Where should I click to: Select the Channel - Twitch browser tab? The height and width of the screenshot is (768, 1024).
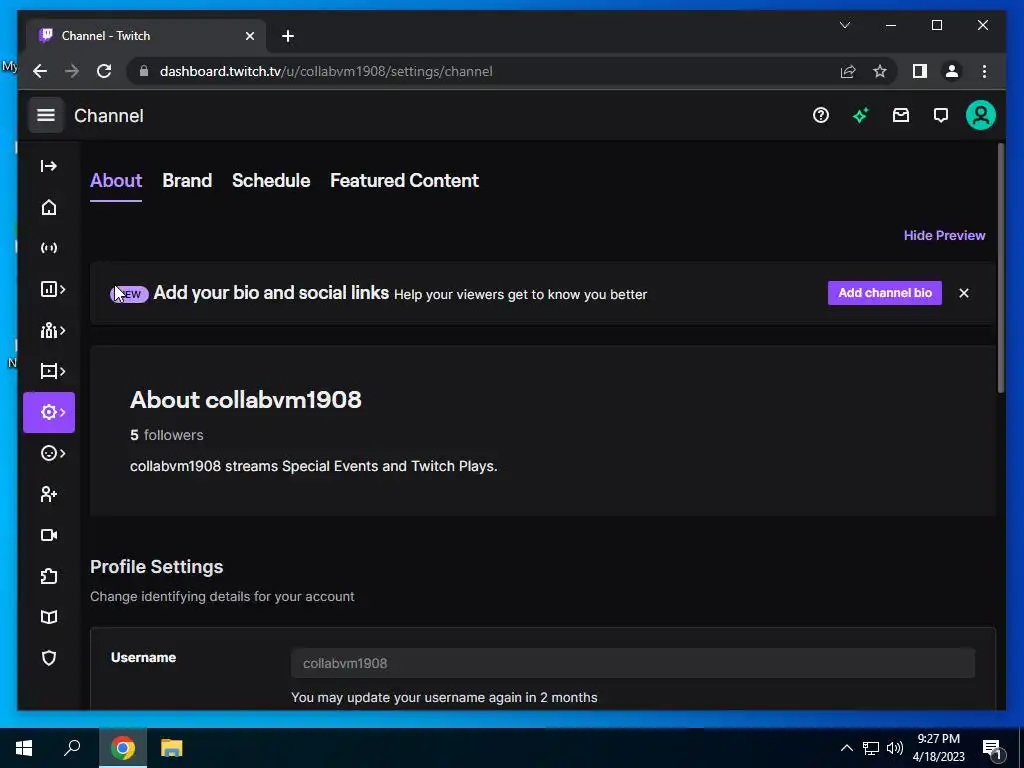(x=146, y=36)
